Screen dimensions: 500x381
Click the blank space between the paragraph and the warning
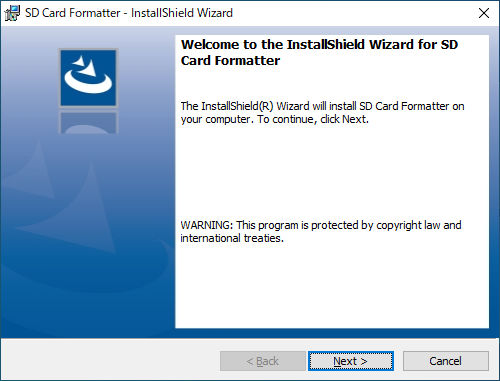pos(332,172)
